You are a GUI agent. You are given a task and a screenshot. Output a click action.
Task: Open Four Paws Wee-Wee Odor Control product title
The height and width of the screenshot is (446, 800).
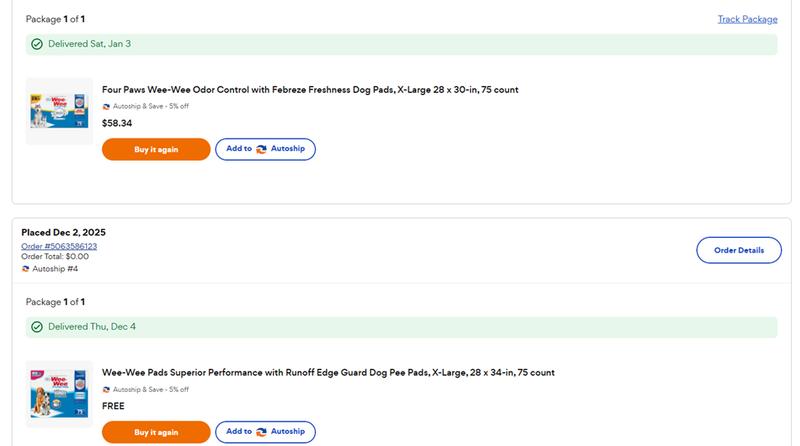tap(310, 90)
